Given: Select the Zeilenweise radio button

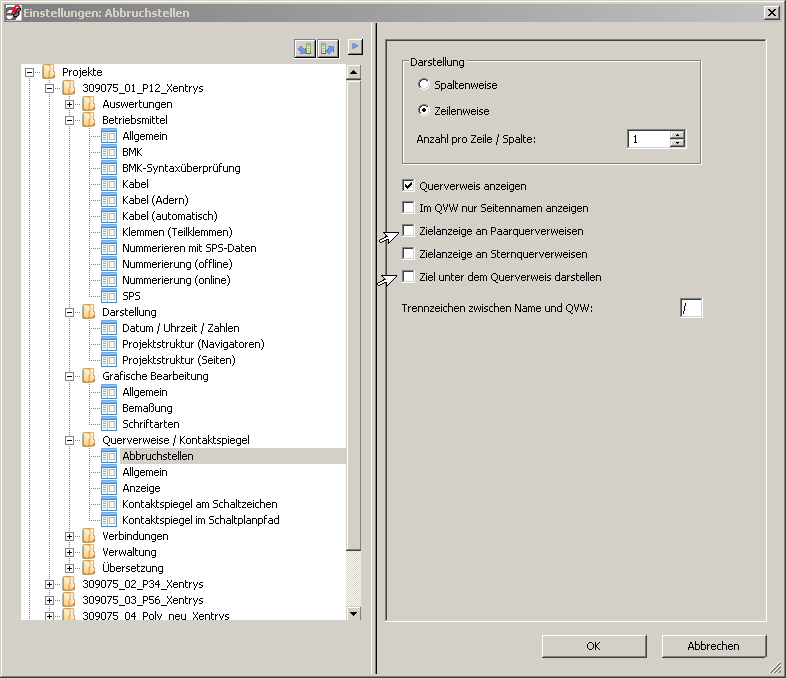Looking at the screenshot, I should [x=424, y=110].
